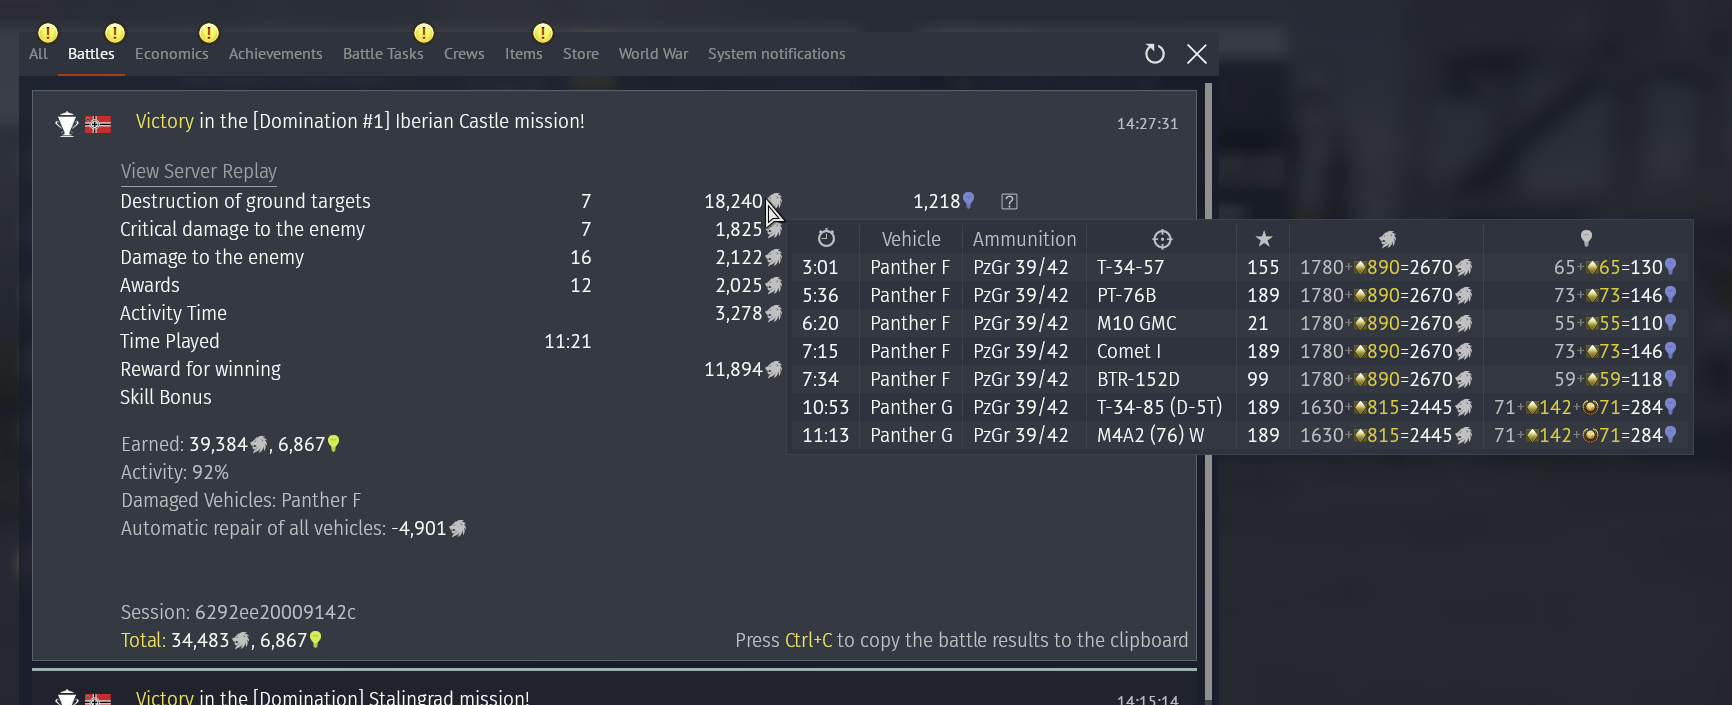Click the PT-76B target cell

click(x=1127, y=295)
